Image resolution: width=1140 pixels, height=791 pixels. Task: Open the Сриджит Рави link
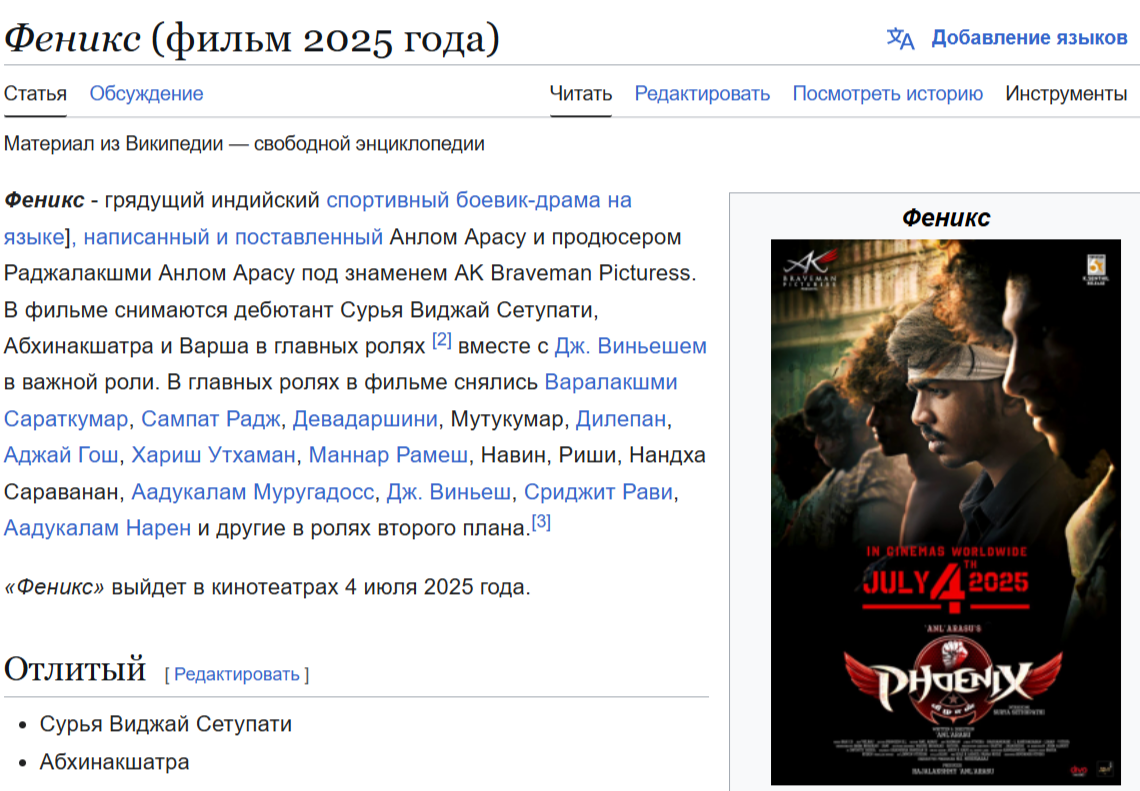tap(598, 492)
